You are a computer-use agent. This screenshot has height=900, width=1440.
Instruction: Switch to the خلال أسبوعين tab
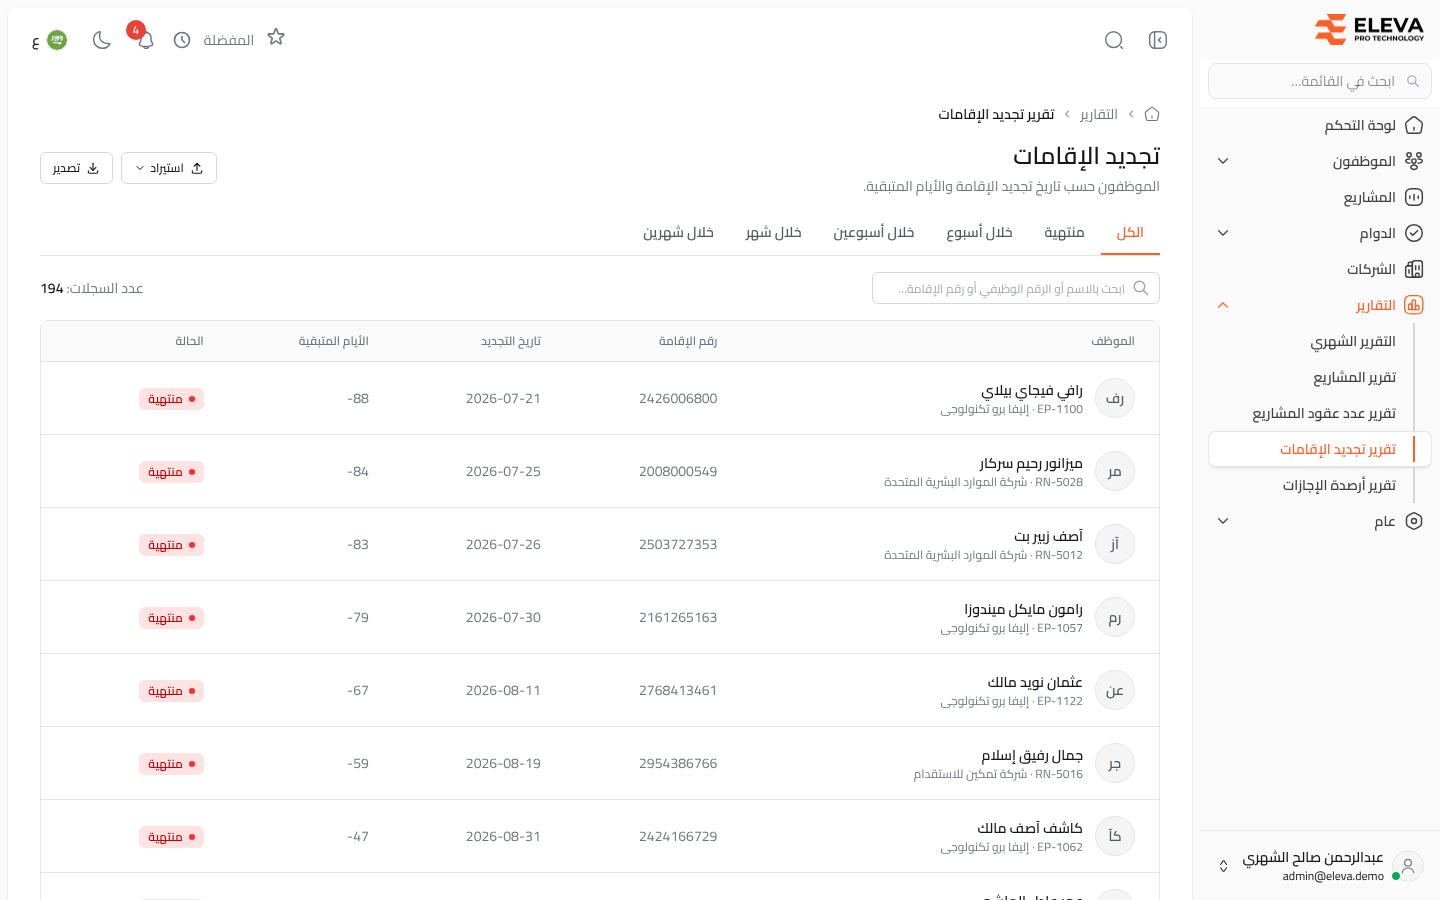tap(874, 233)
